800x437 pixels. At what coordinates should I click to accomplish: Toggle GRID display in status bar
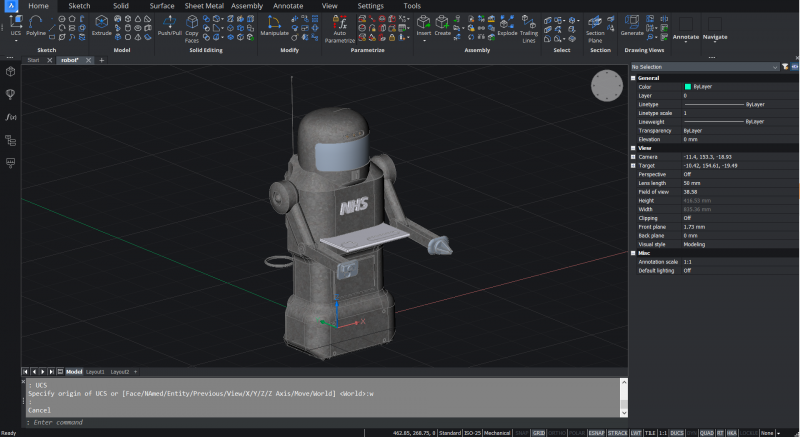coord(538,433)
